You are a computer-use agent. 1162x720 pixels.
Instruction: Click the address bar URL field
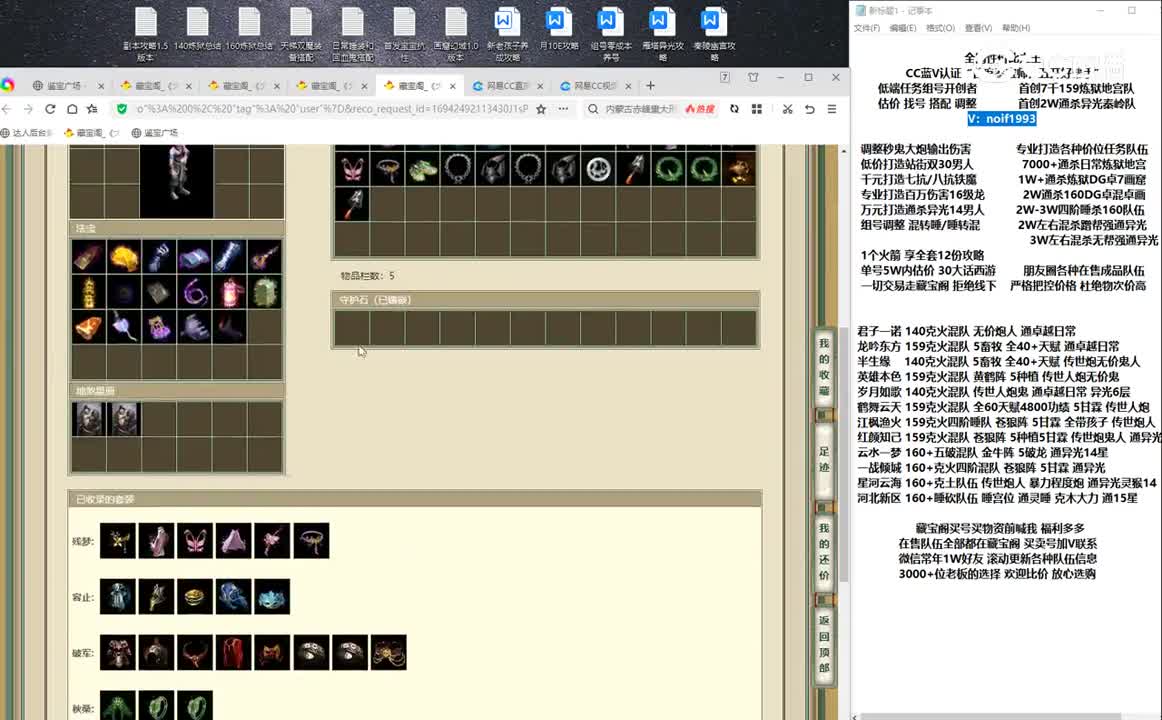(x=331, y=109)
